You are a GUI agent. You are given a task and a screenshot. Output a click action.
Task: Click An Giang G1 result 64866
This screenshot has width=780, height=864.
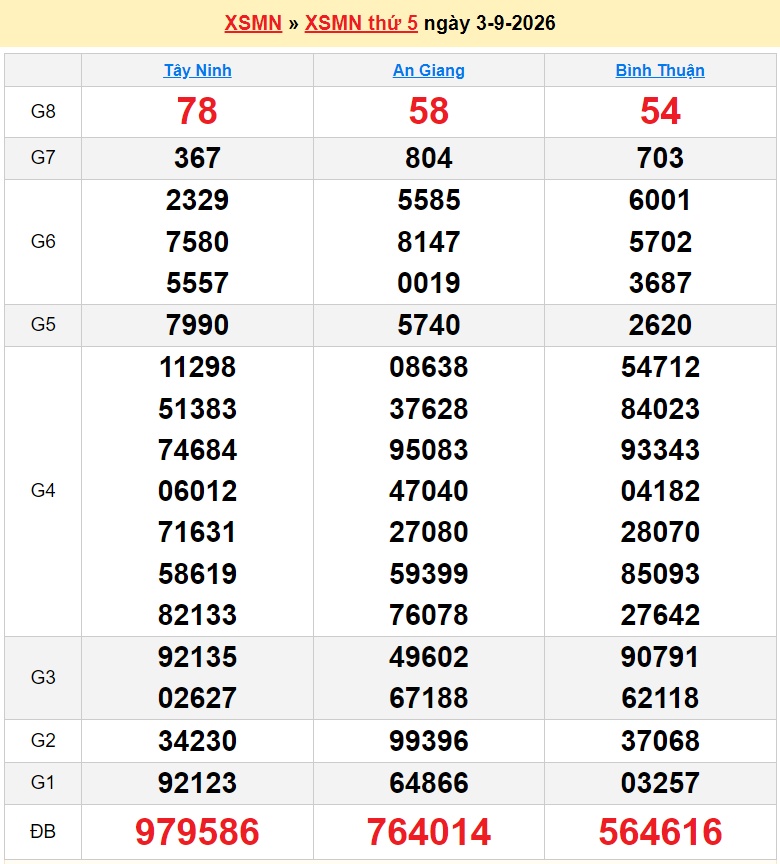[429, 783]
